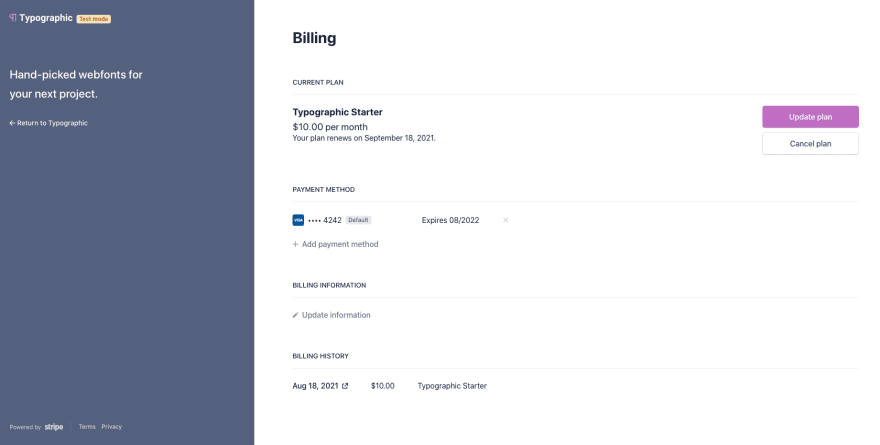Image resolution: width=880 pixels, height=445 pixels.
Task: Click the Update plan button
Action: pyautogui.click(x=810, y=117)
